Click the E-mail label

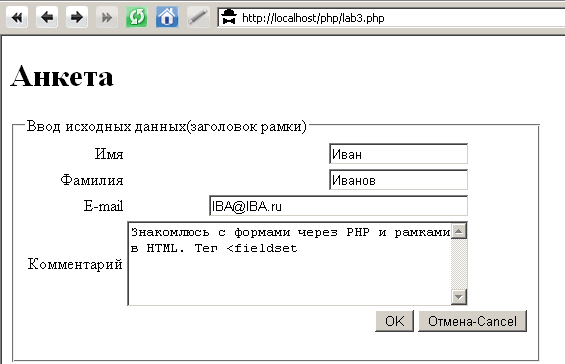pyautogui.click(x=103, y=206)
